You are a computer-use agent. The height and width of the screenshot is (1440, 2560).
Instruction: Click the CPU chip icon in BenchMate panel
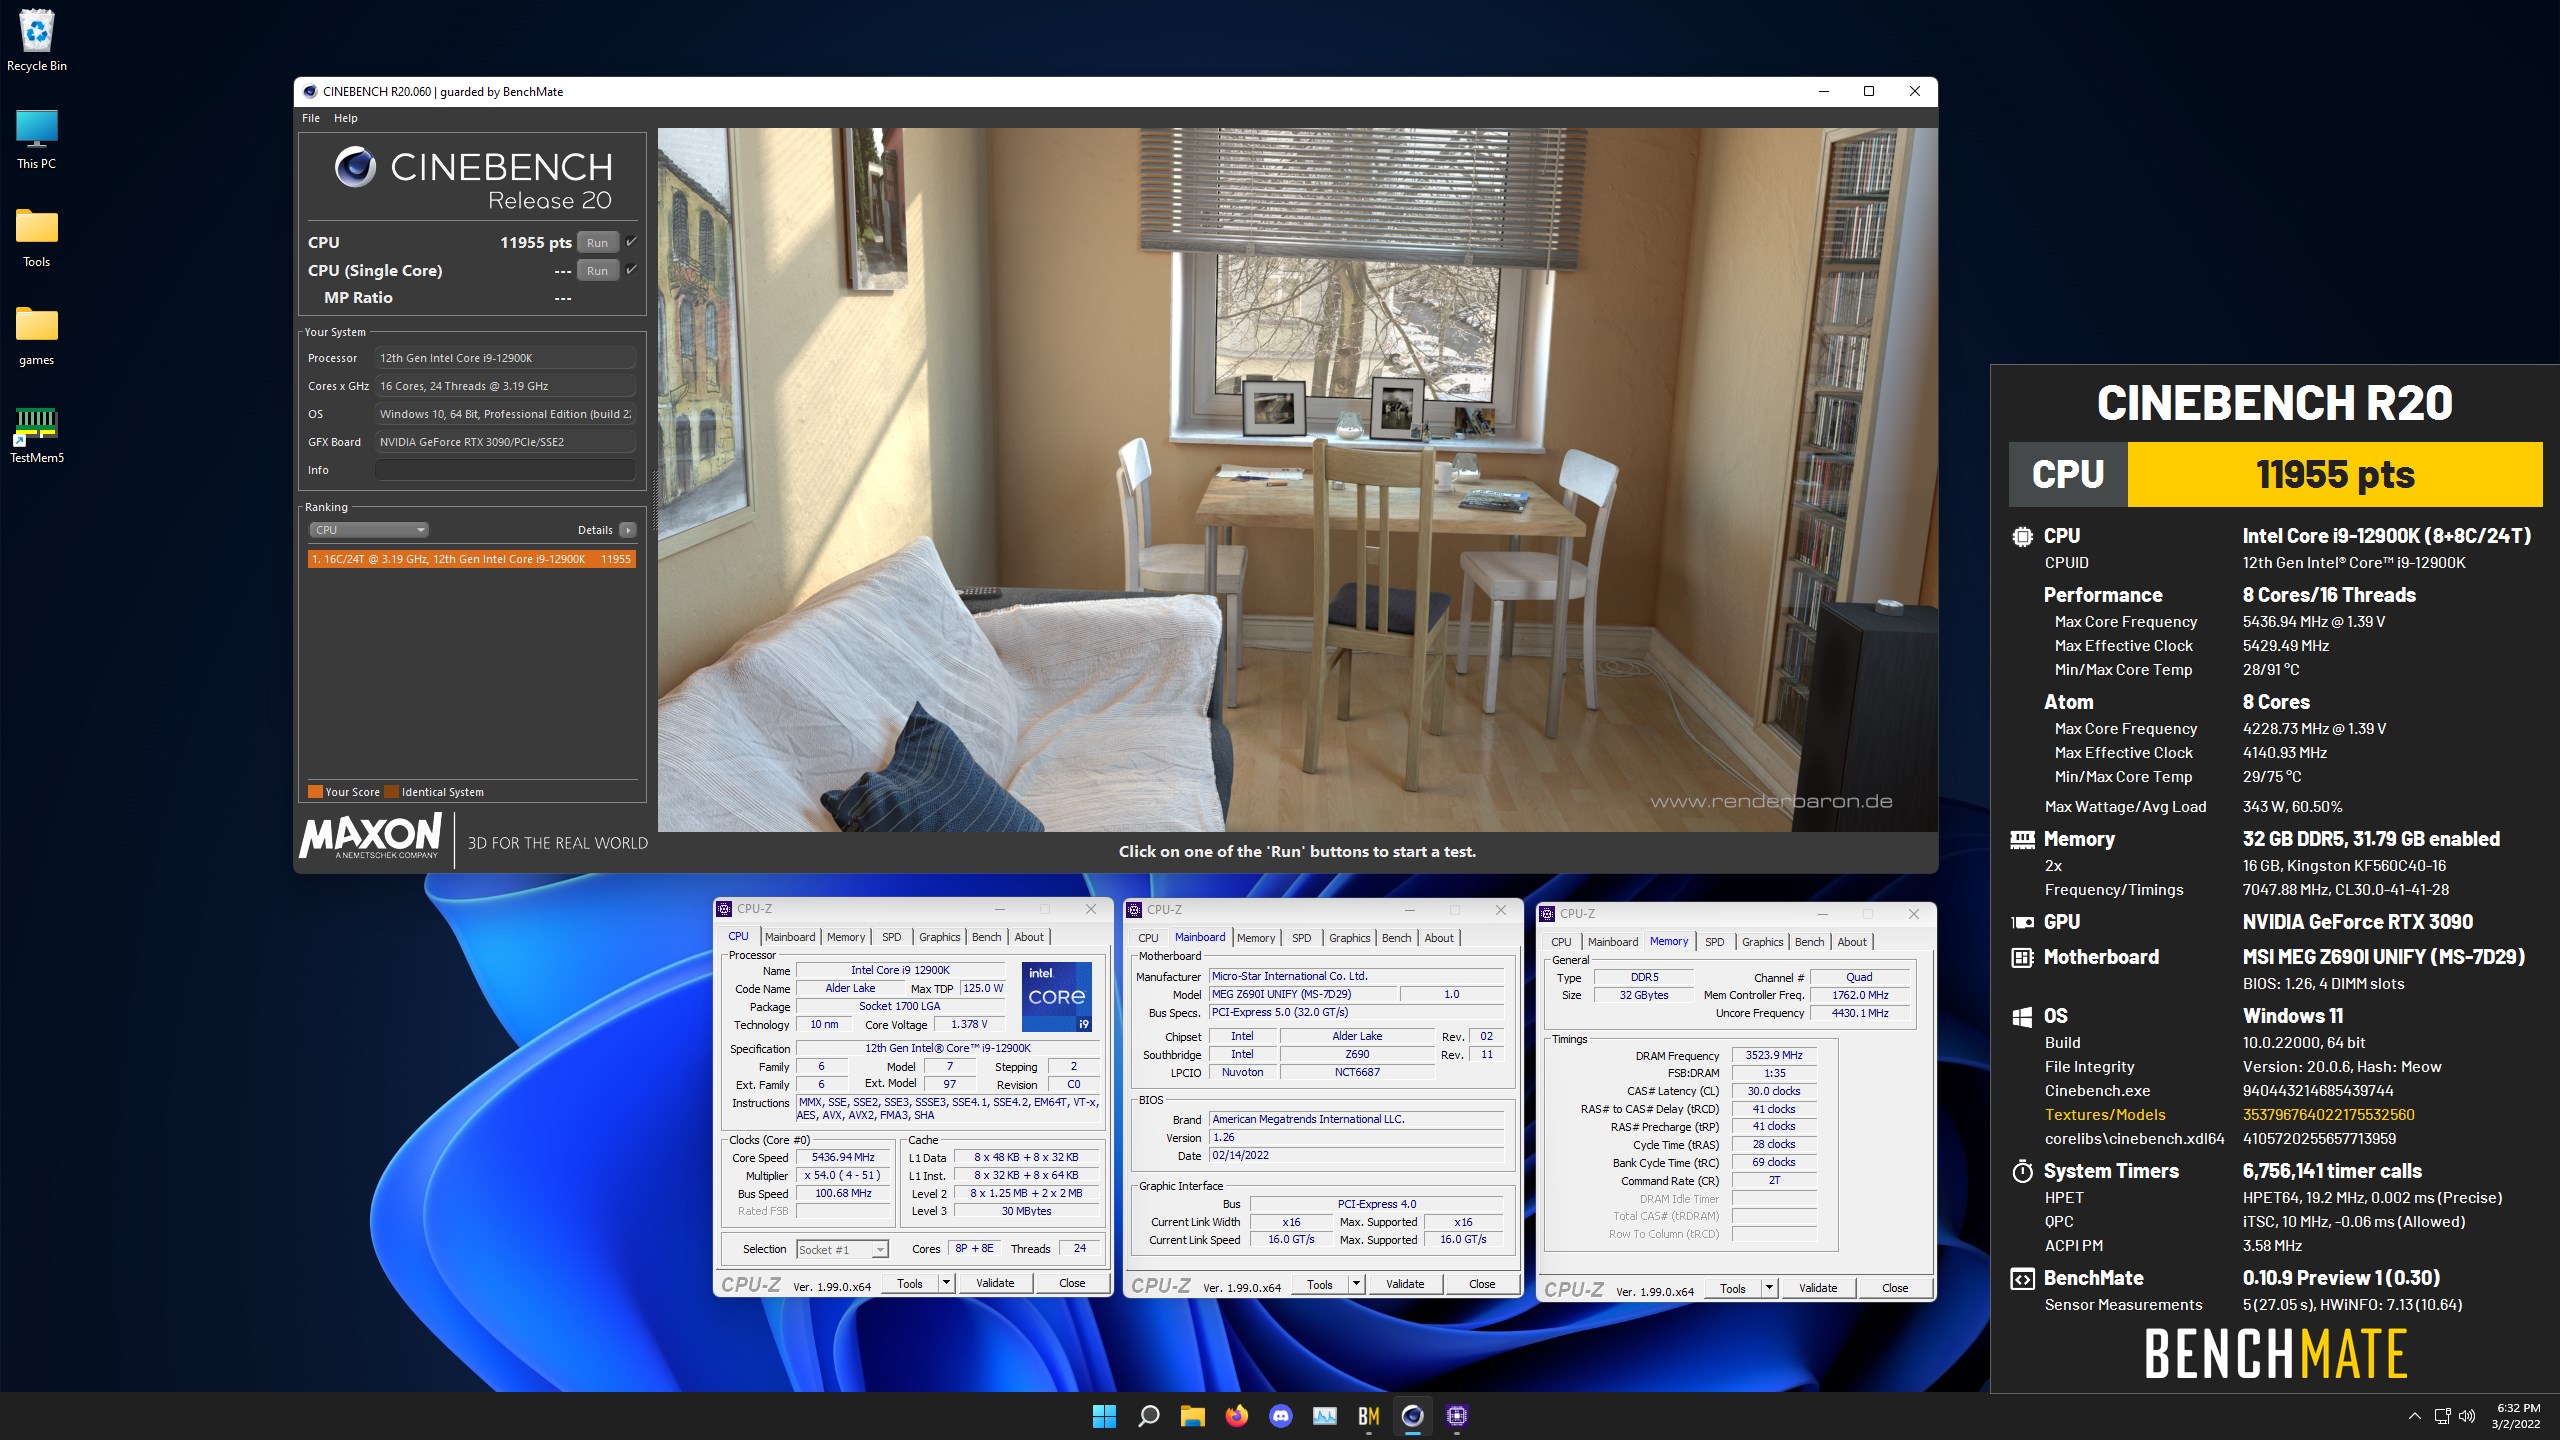[2022, 537]
